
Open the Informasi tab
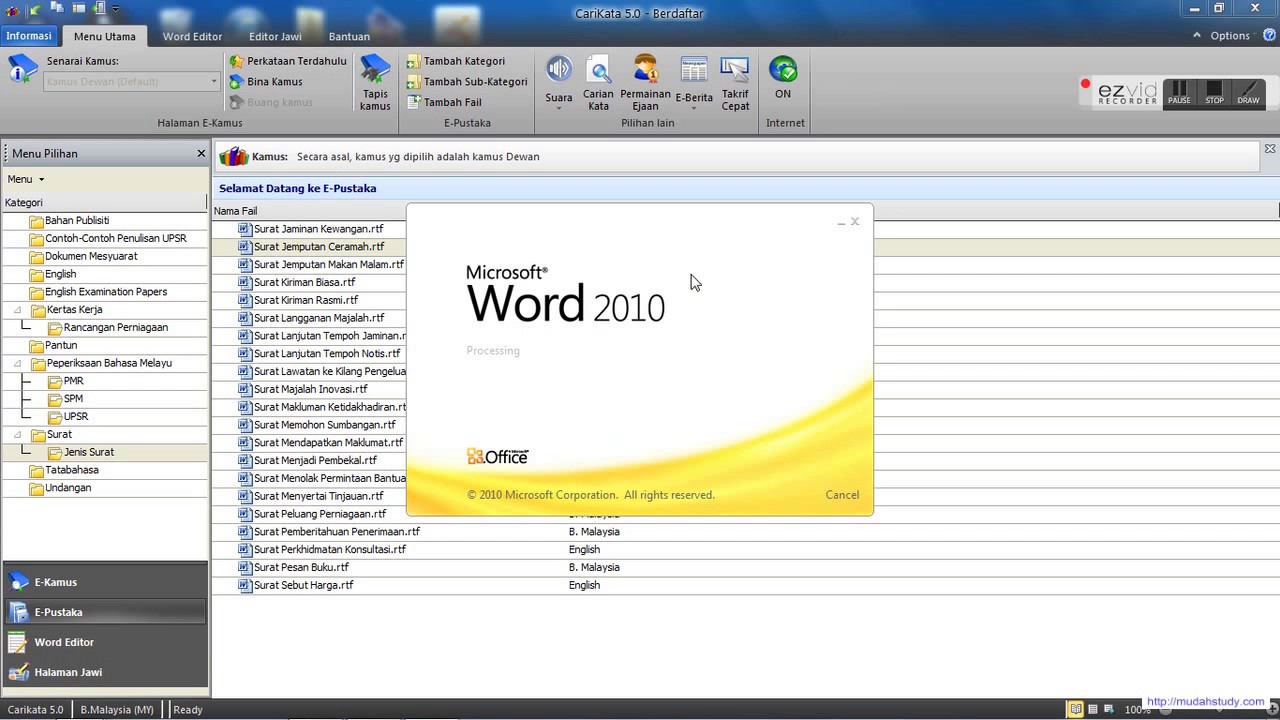pyautogui.click(x=29, y=35)
